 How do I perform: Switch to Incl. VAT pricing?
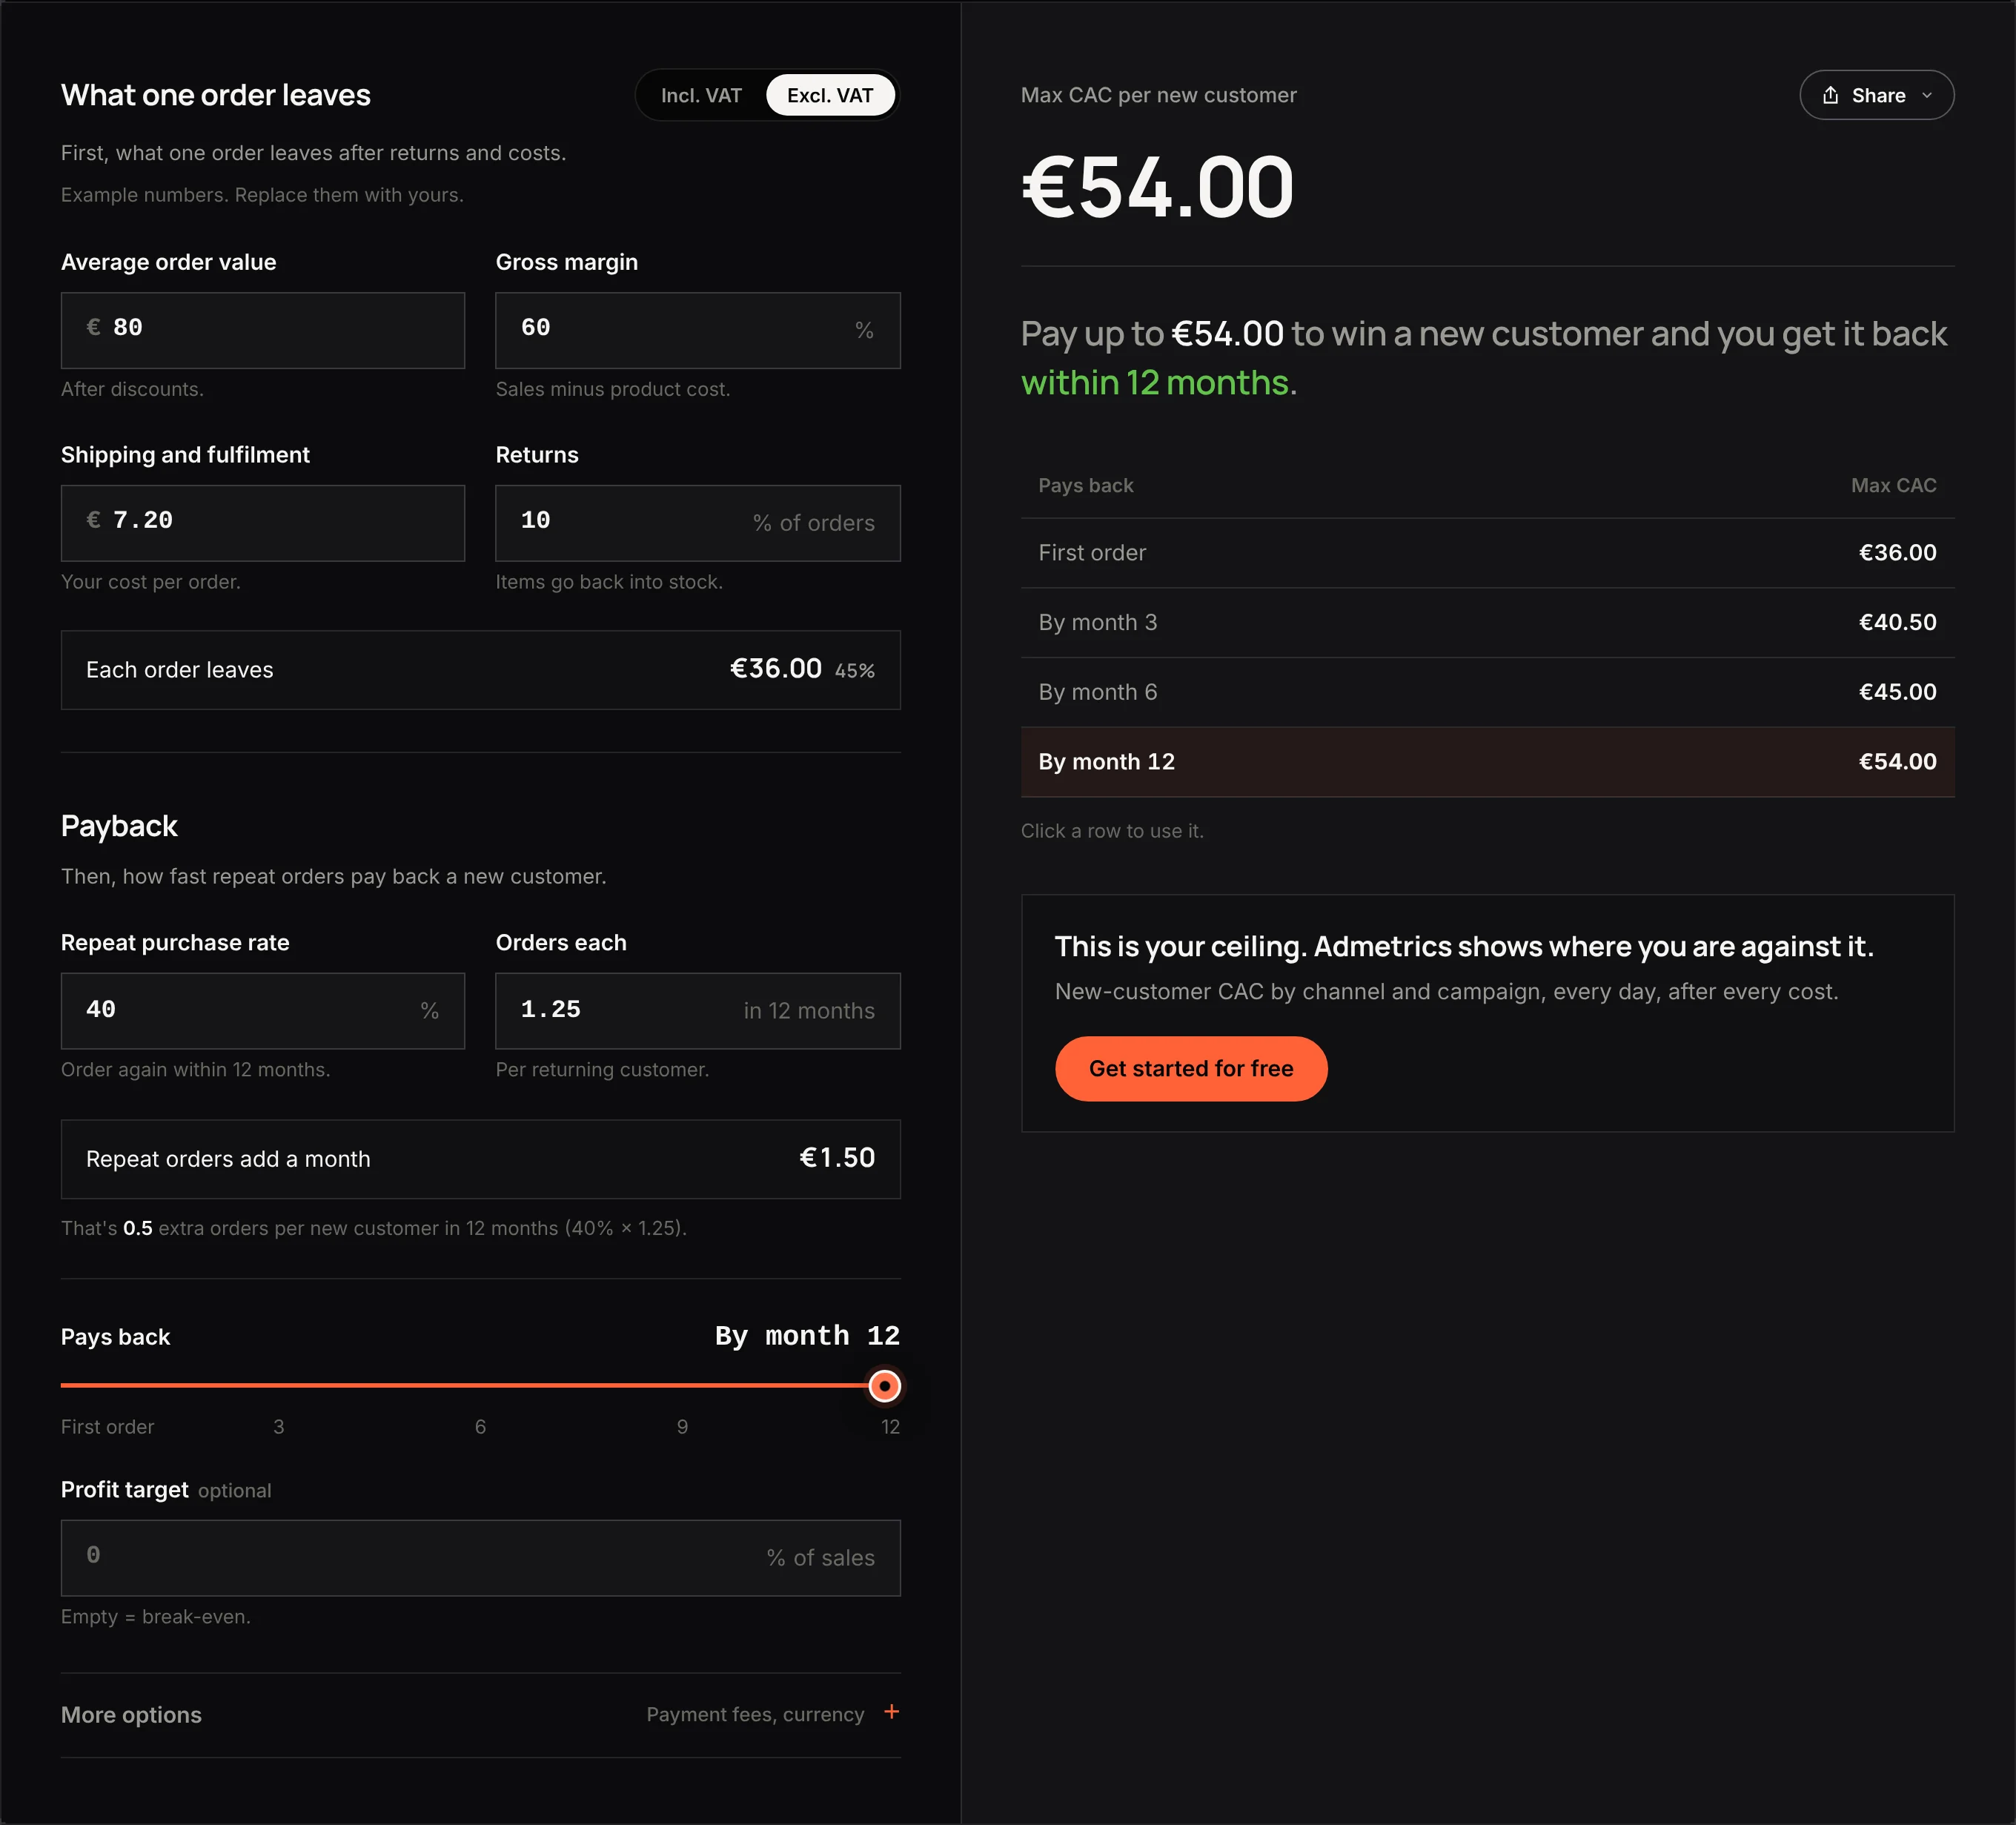[701, 95]
